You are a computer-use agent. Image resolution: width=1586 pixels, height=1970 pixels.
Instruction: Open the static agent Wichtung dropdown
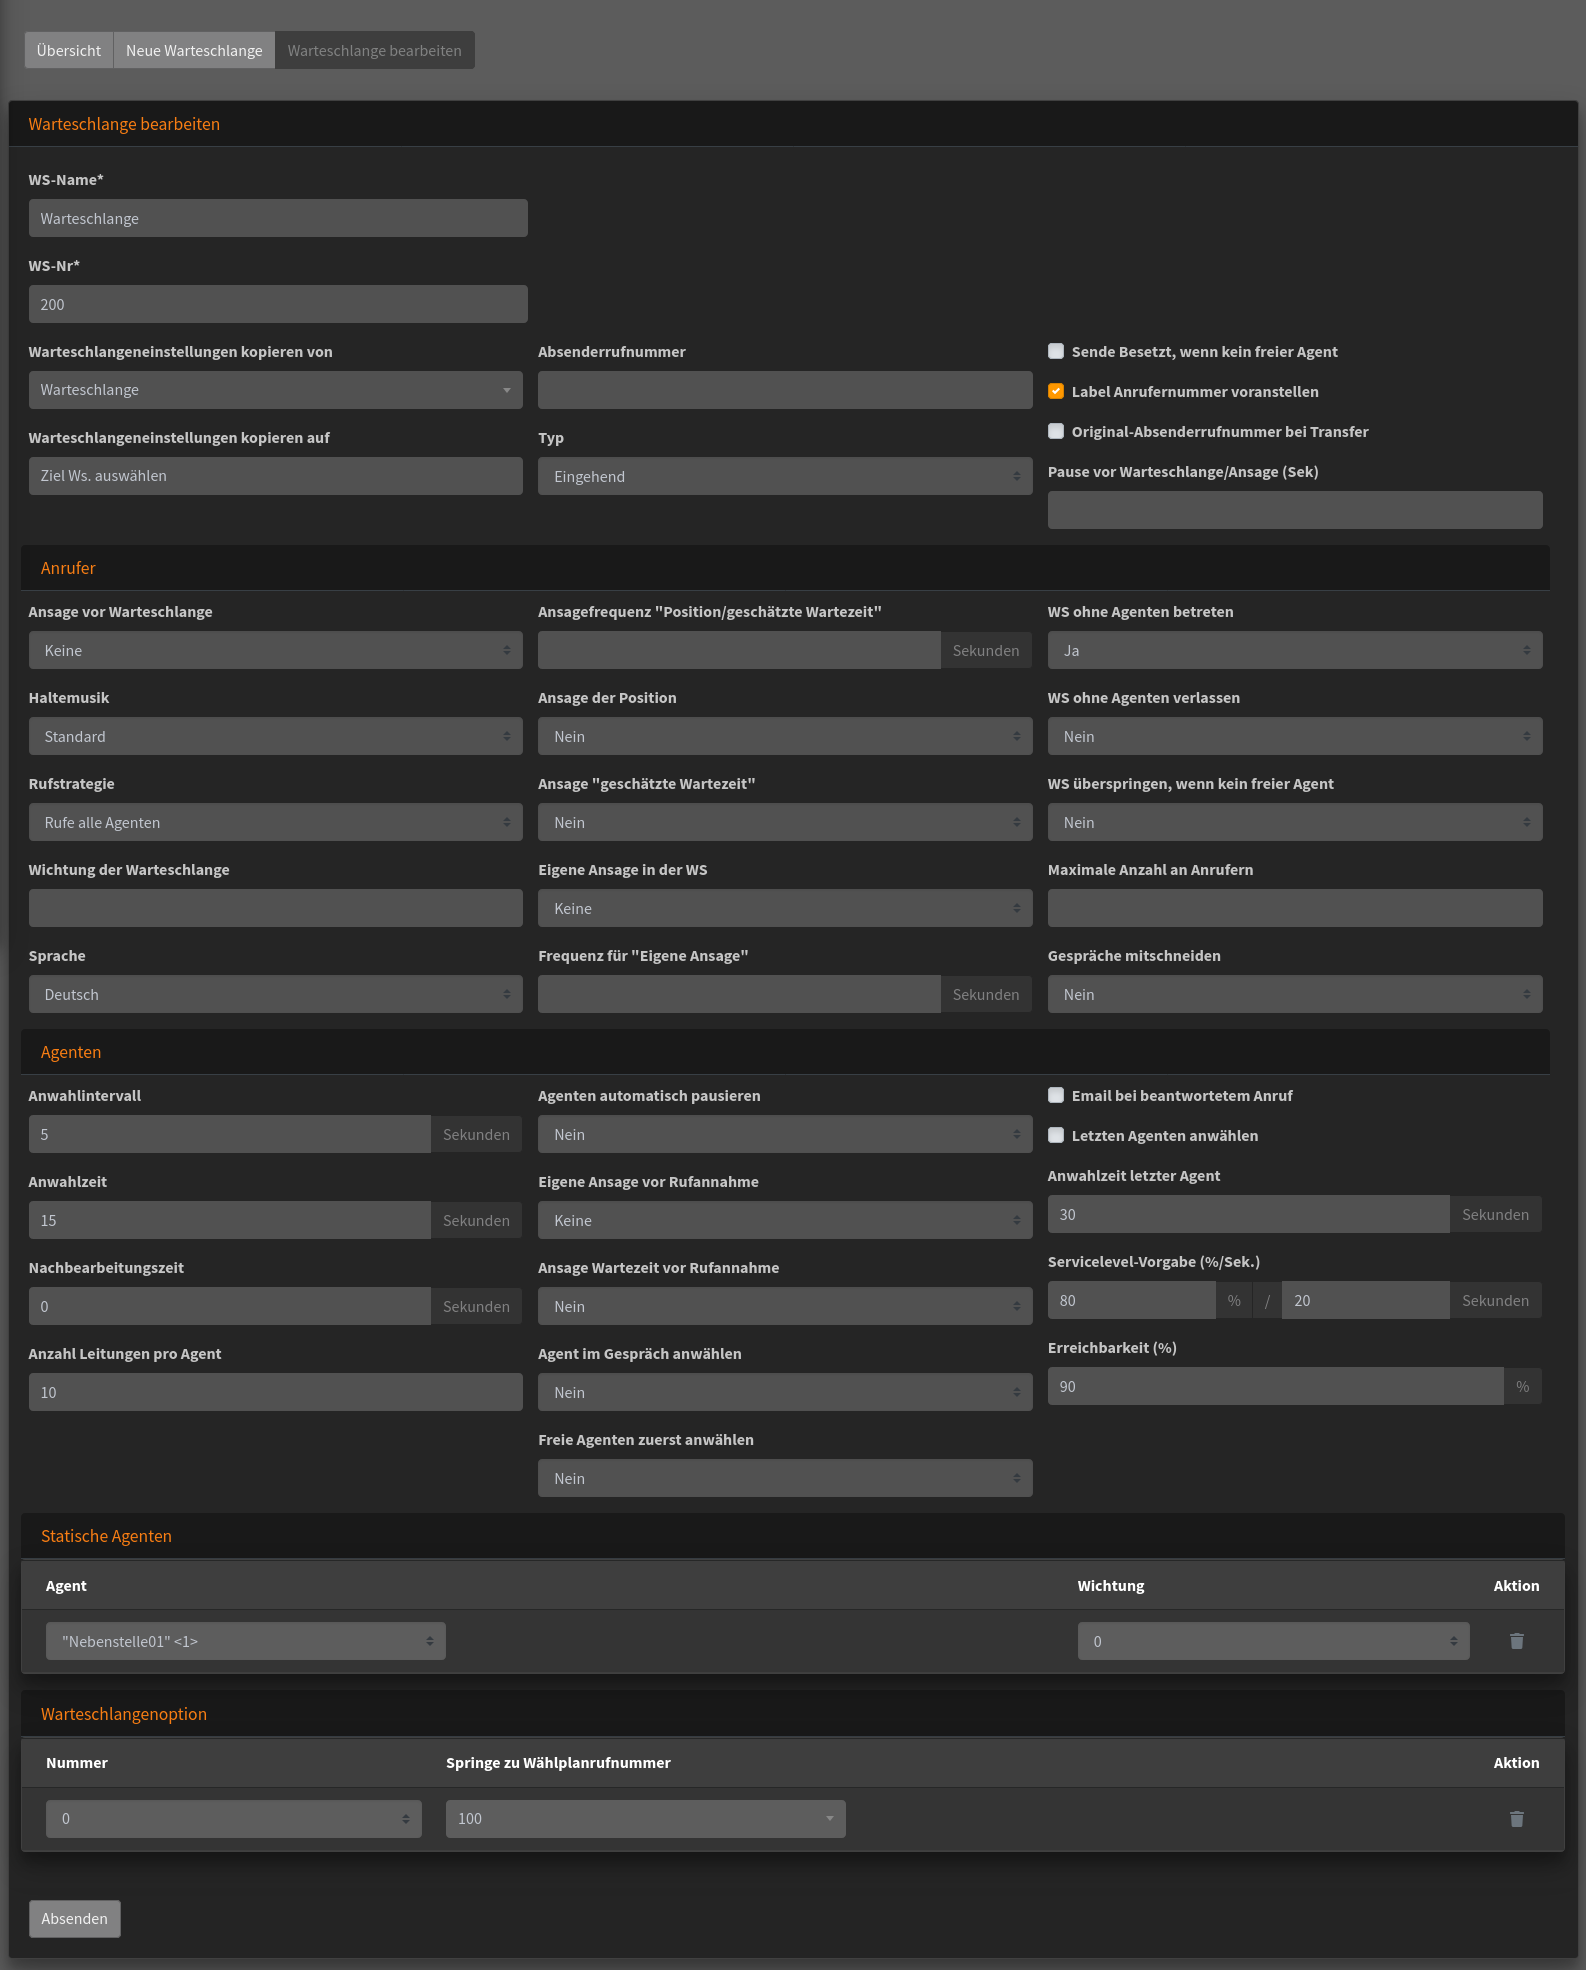(x=1273, y=1641)
